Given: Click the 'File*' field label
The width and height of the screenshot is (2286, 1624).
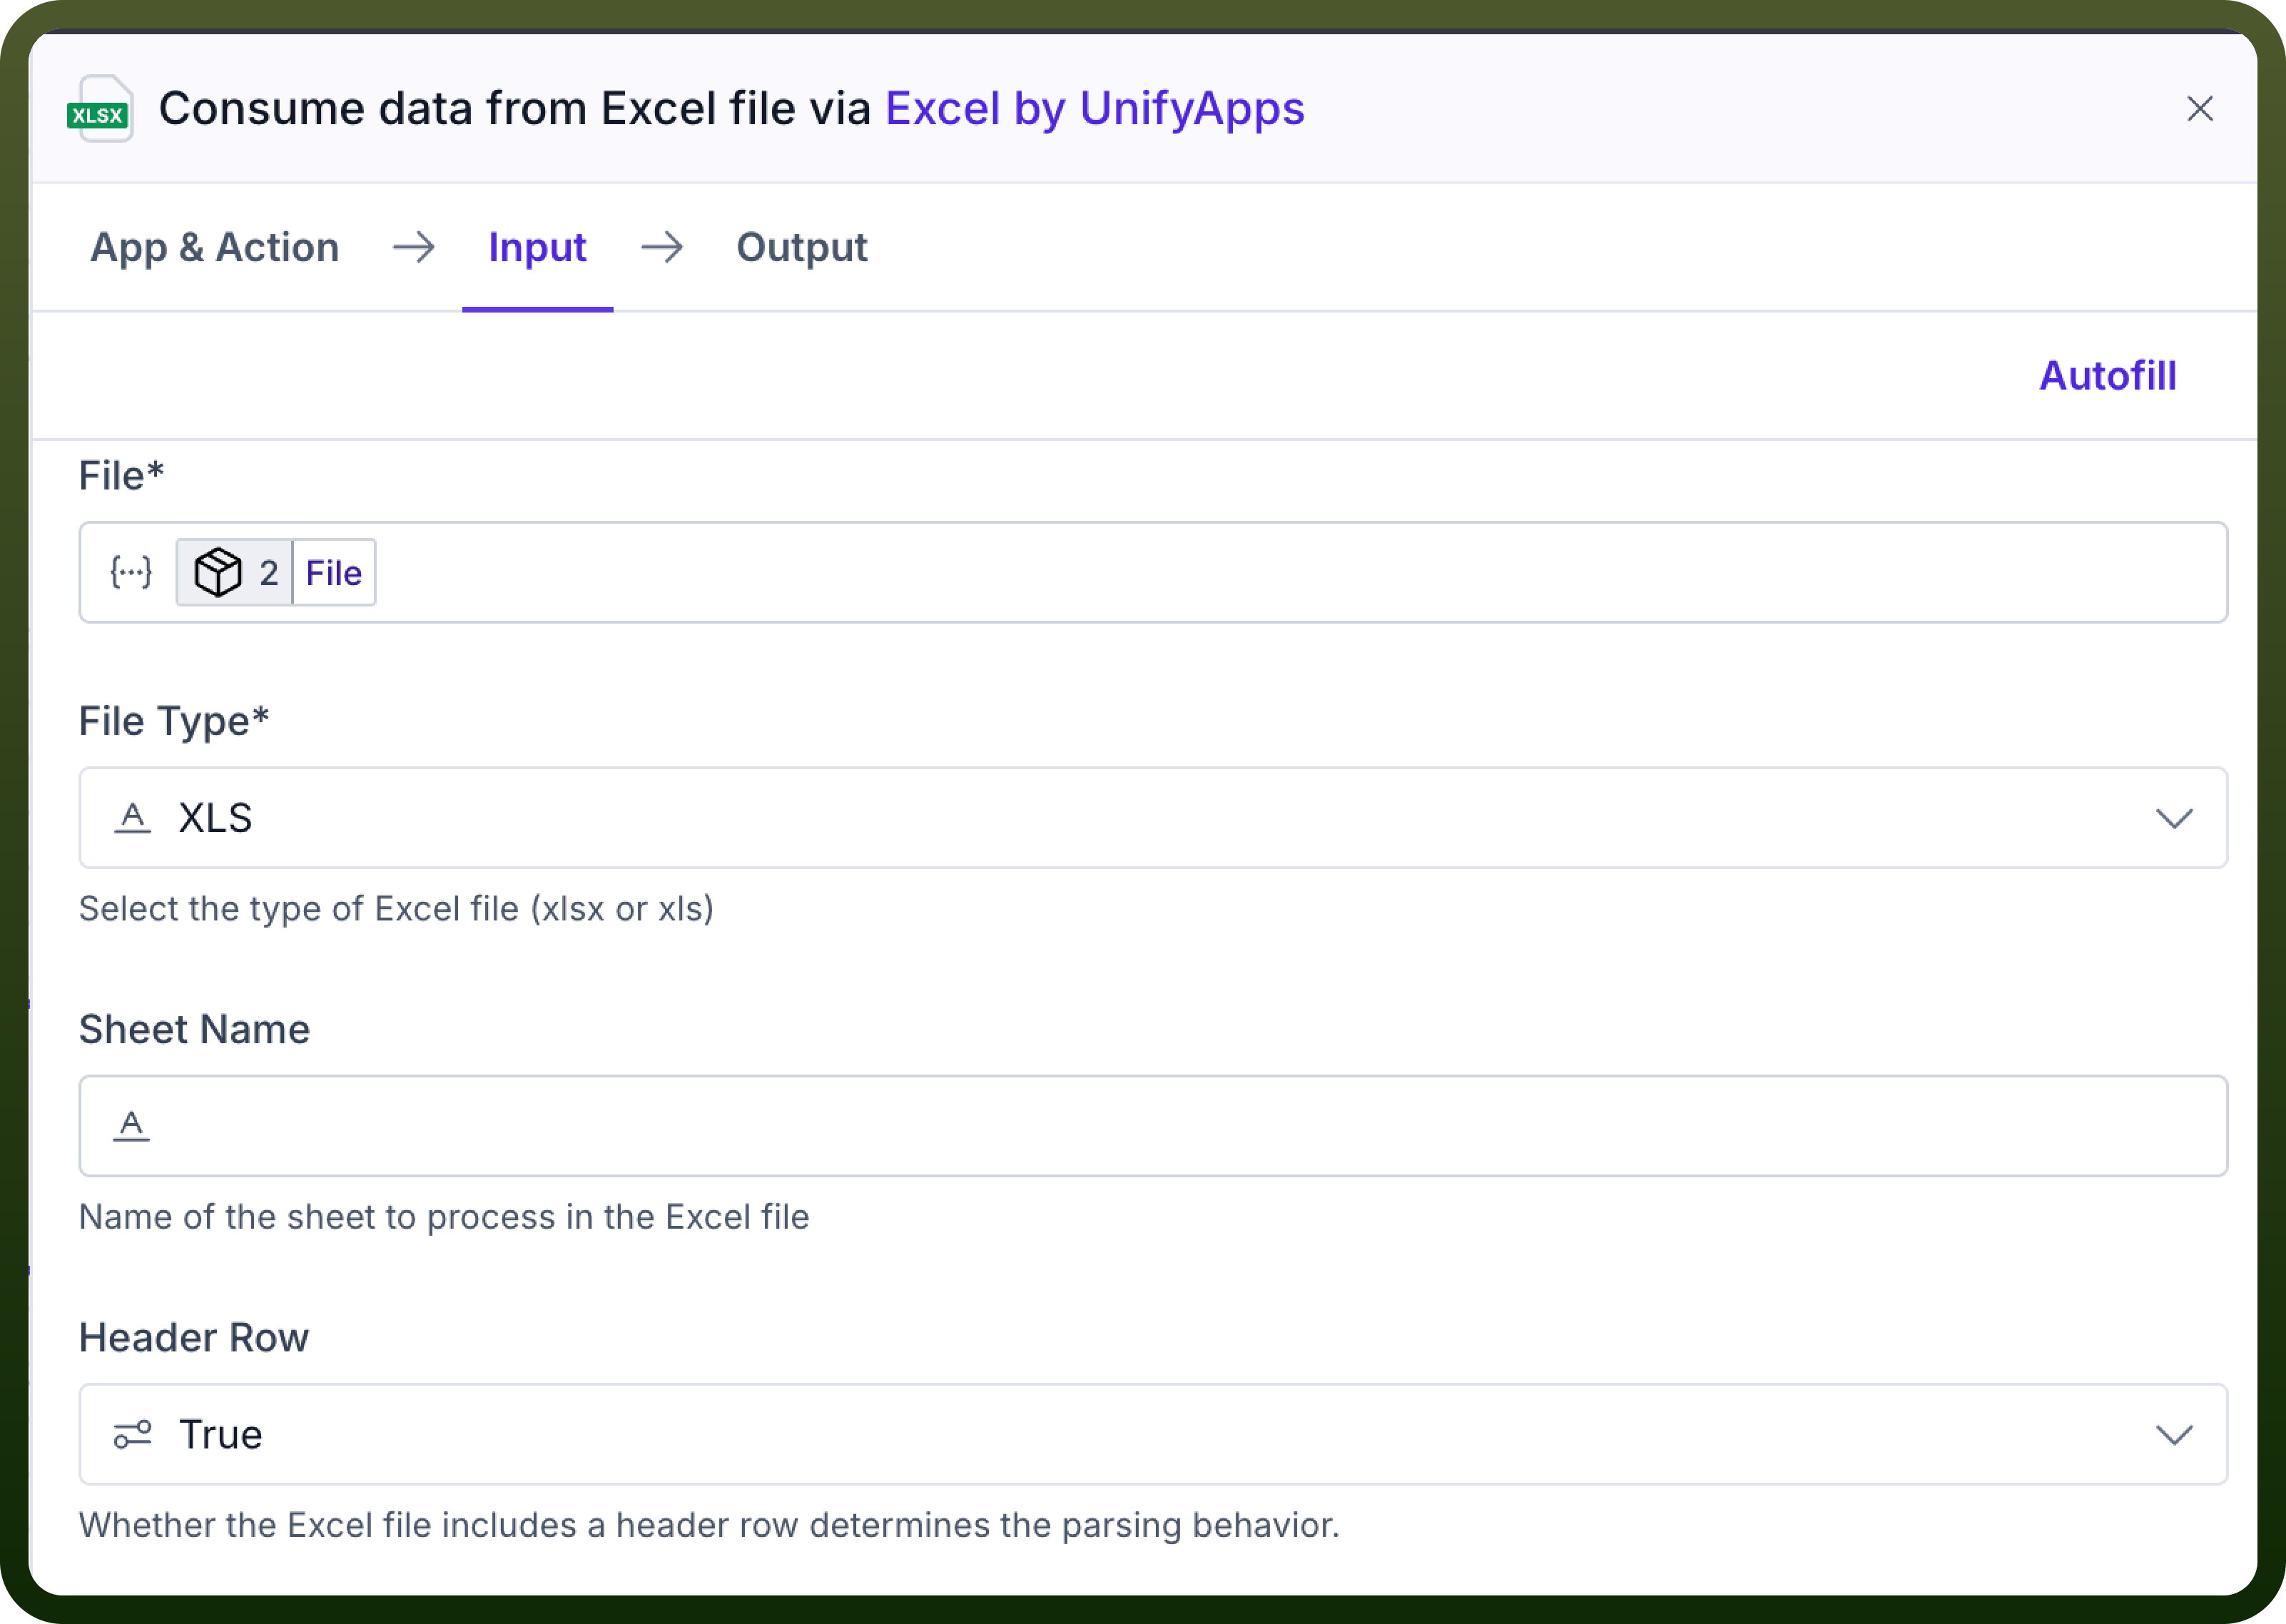Looking at the screenshot, I should [x=121, y=476].
